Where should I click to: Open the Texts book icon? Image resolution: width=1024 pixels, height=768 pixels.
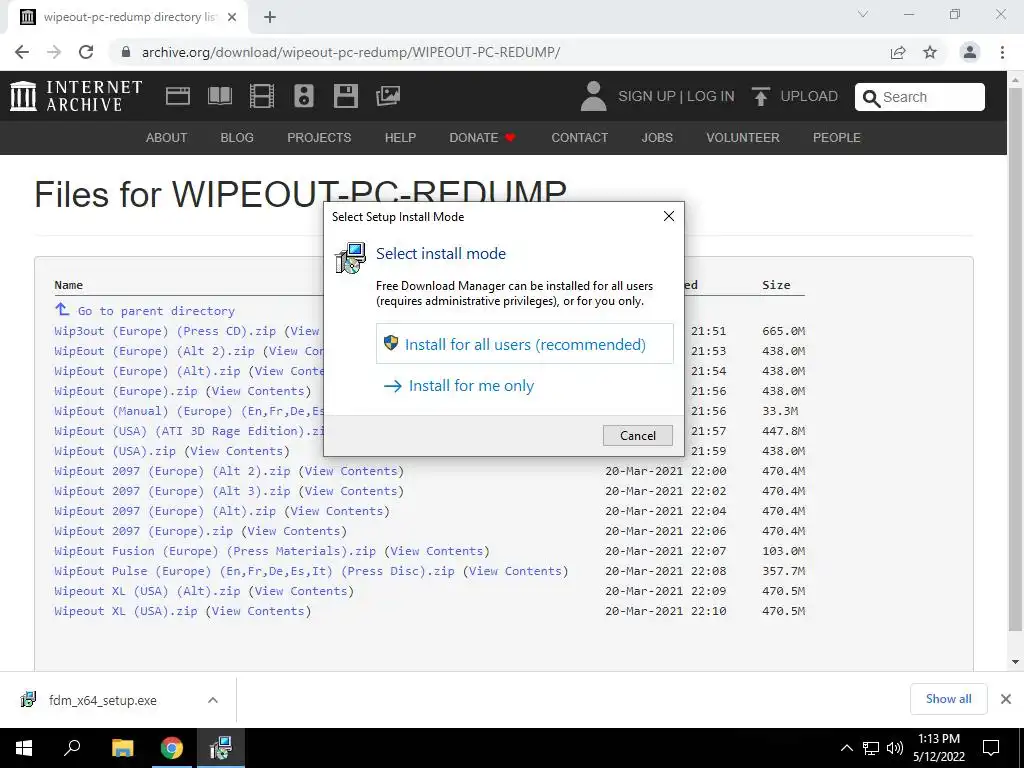[219, 96]
